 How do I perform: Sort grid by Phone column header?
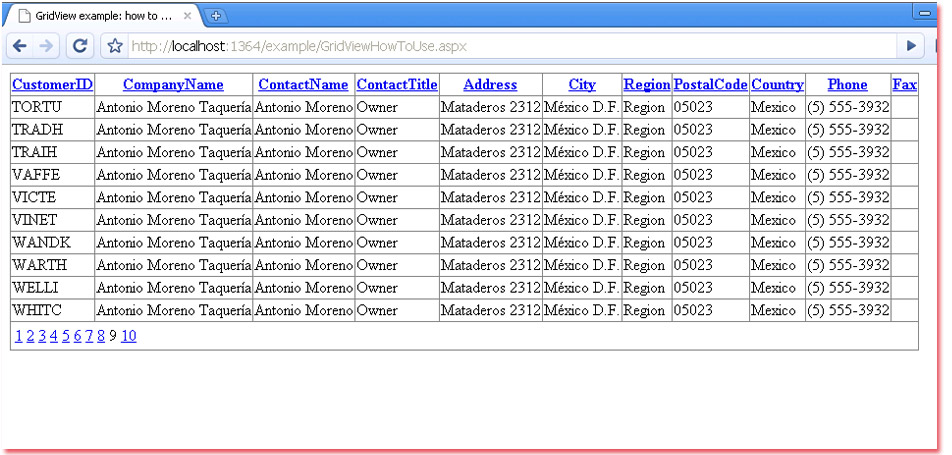point(847,85)
